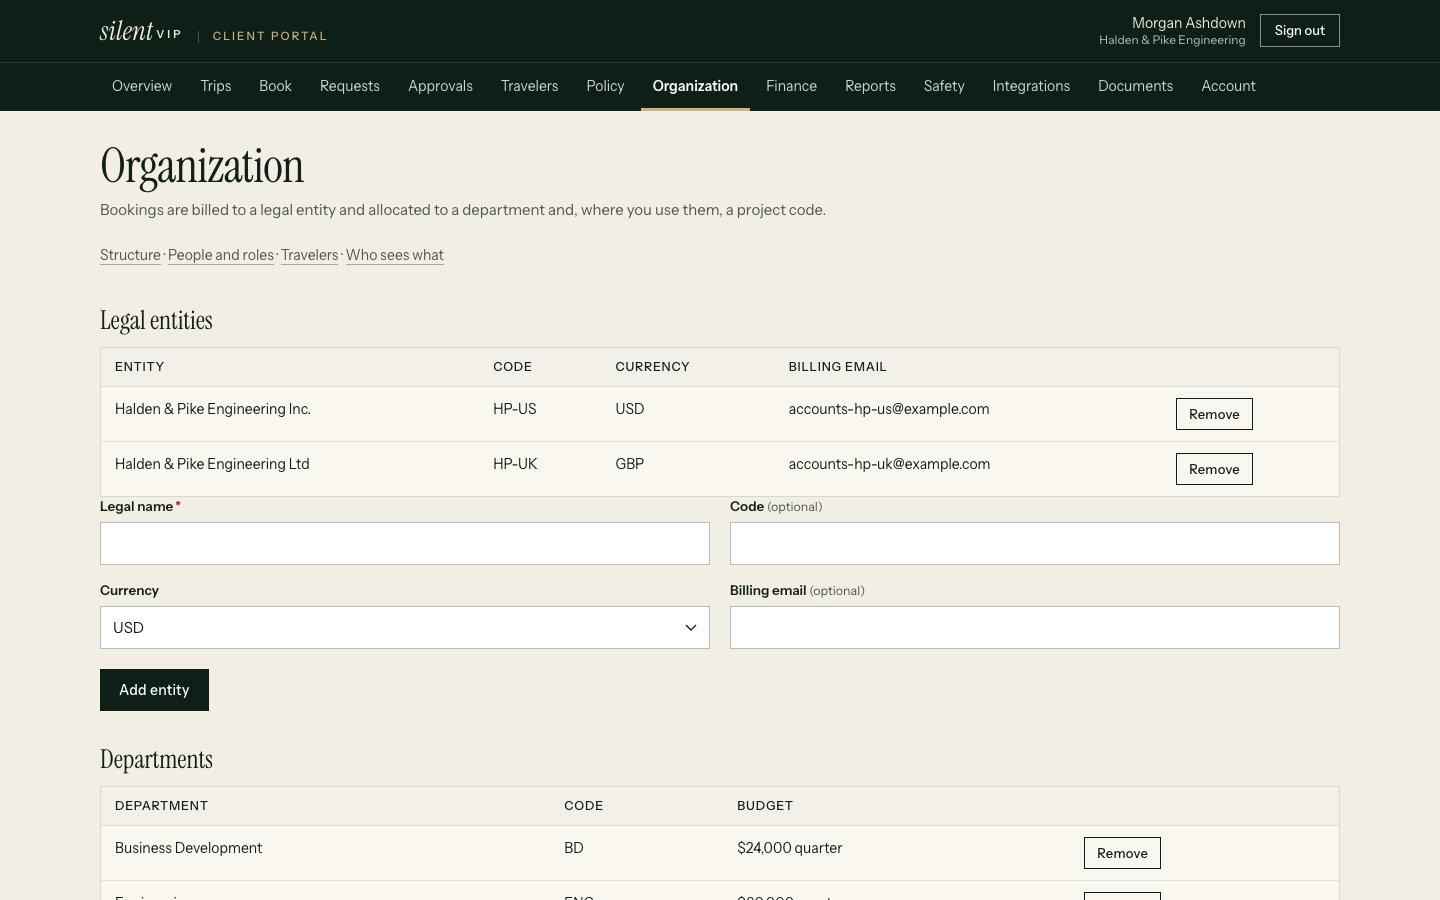Click the HP-UK entity code cell

click(x=515, y=464)
